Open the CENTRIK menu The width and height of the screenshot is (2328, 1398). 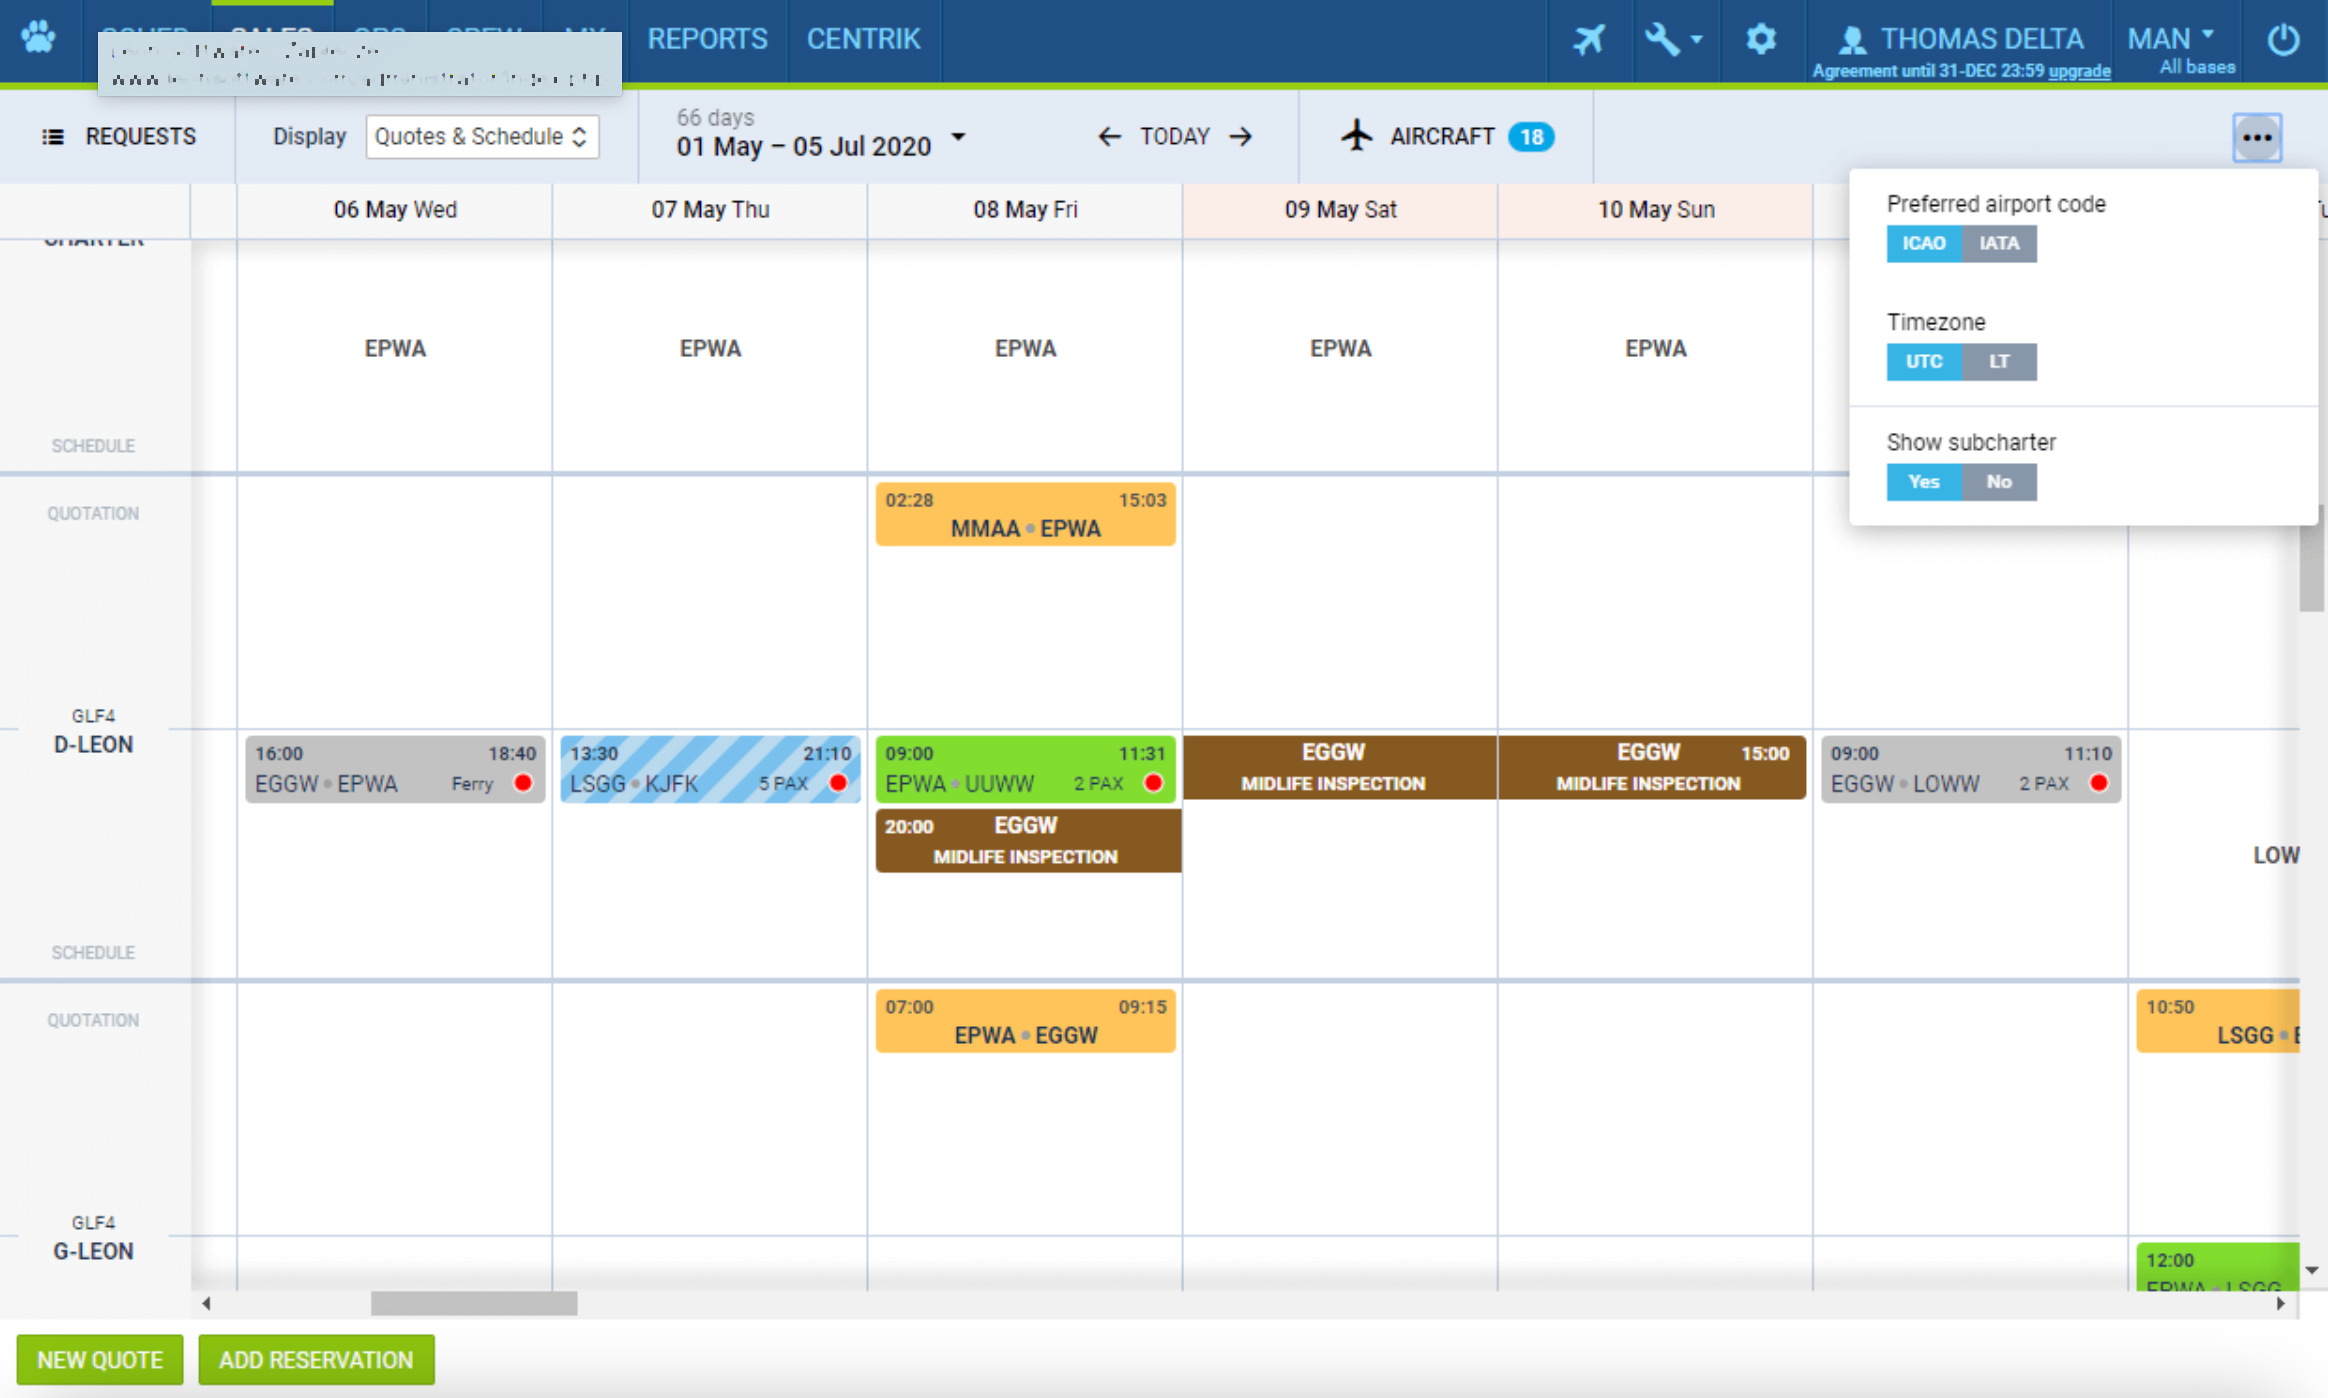pos(863,39)
